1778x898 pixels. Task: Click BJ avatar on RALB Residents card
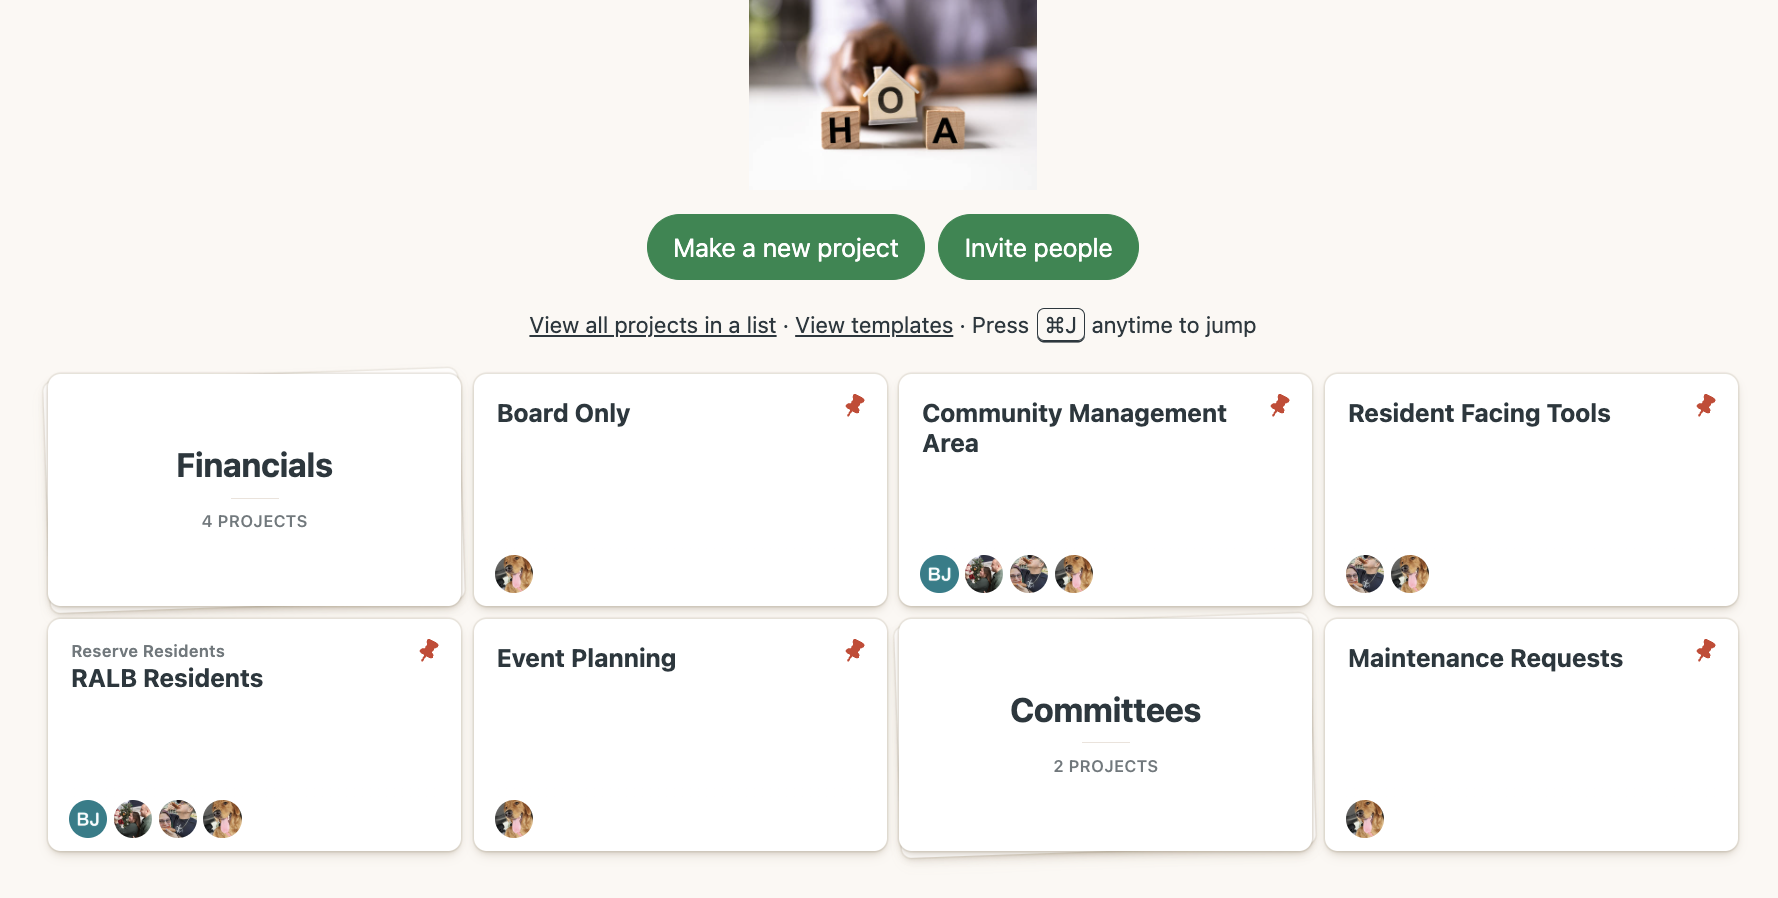pyautogui.click(x=88, y=819)
